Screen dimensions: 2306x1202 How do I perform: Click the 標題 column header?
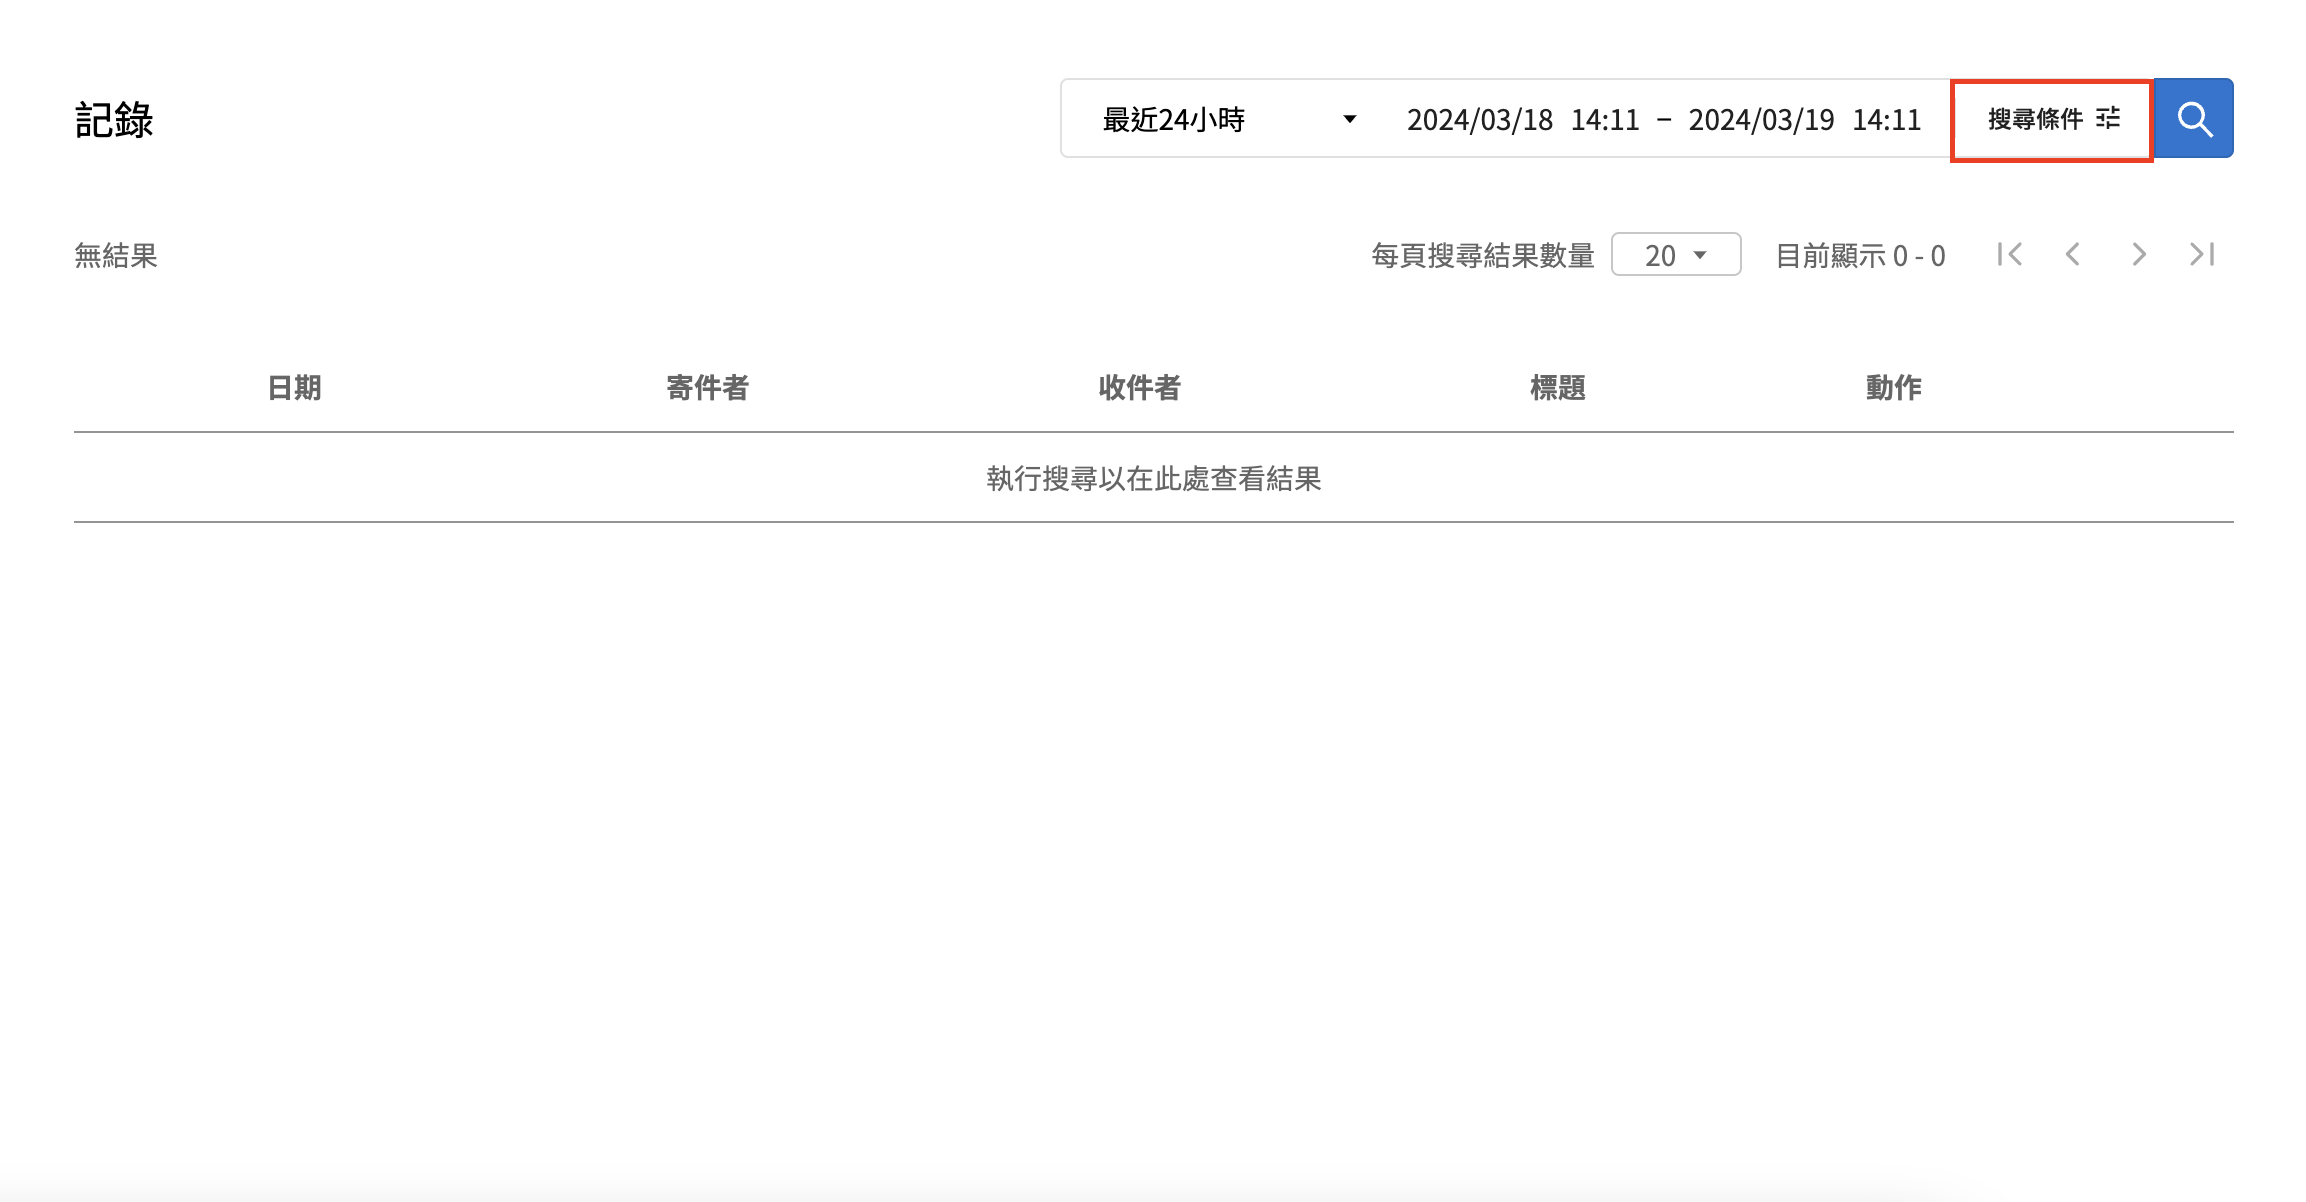coord(1558,388)
